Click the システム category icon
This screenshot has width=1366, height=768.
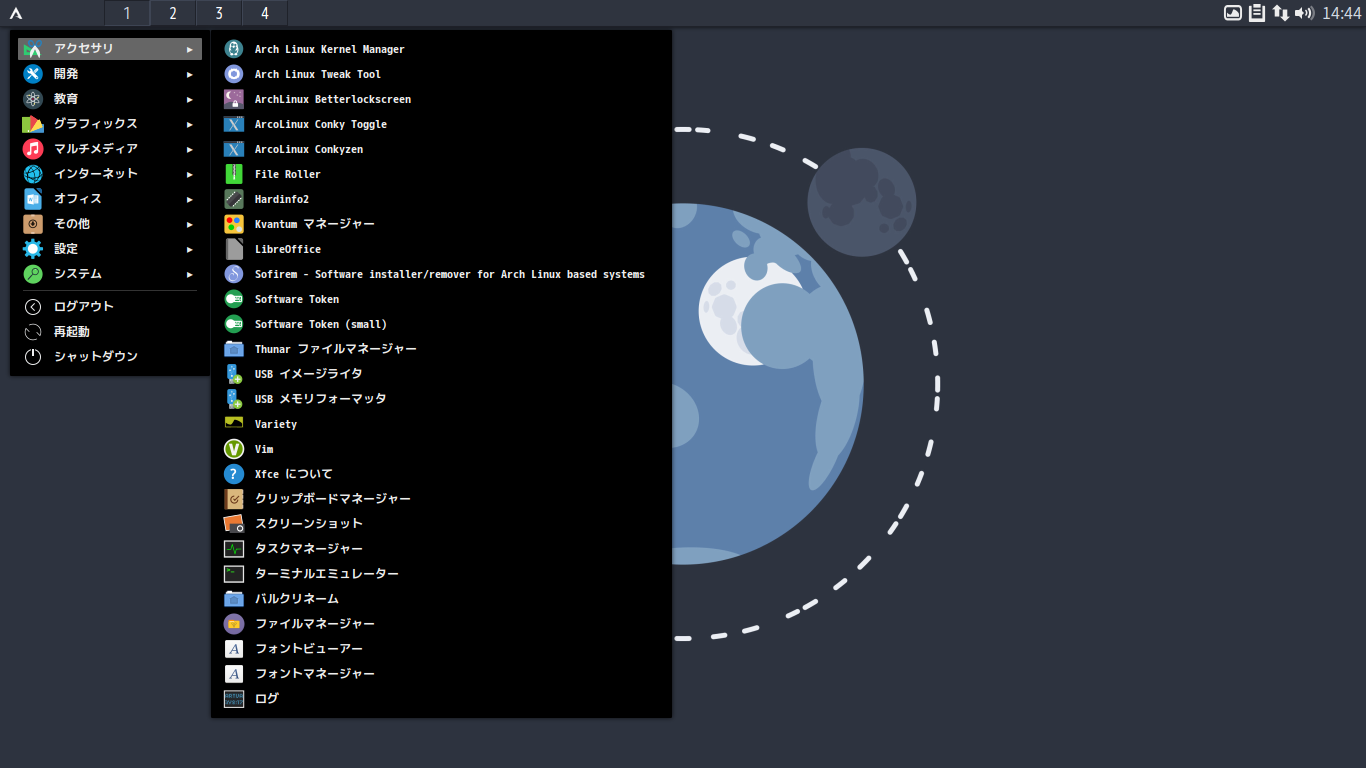click(x=33, y=274)
